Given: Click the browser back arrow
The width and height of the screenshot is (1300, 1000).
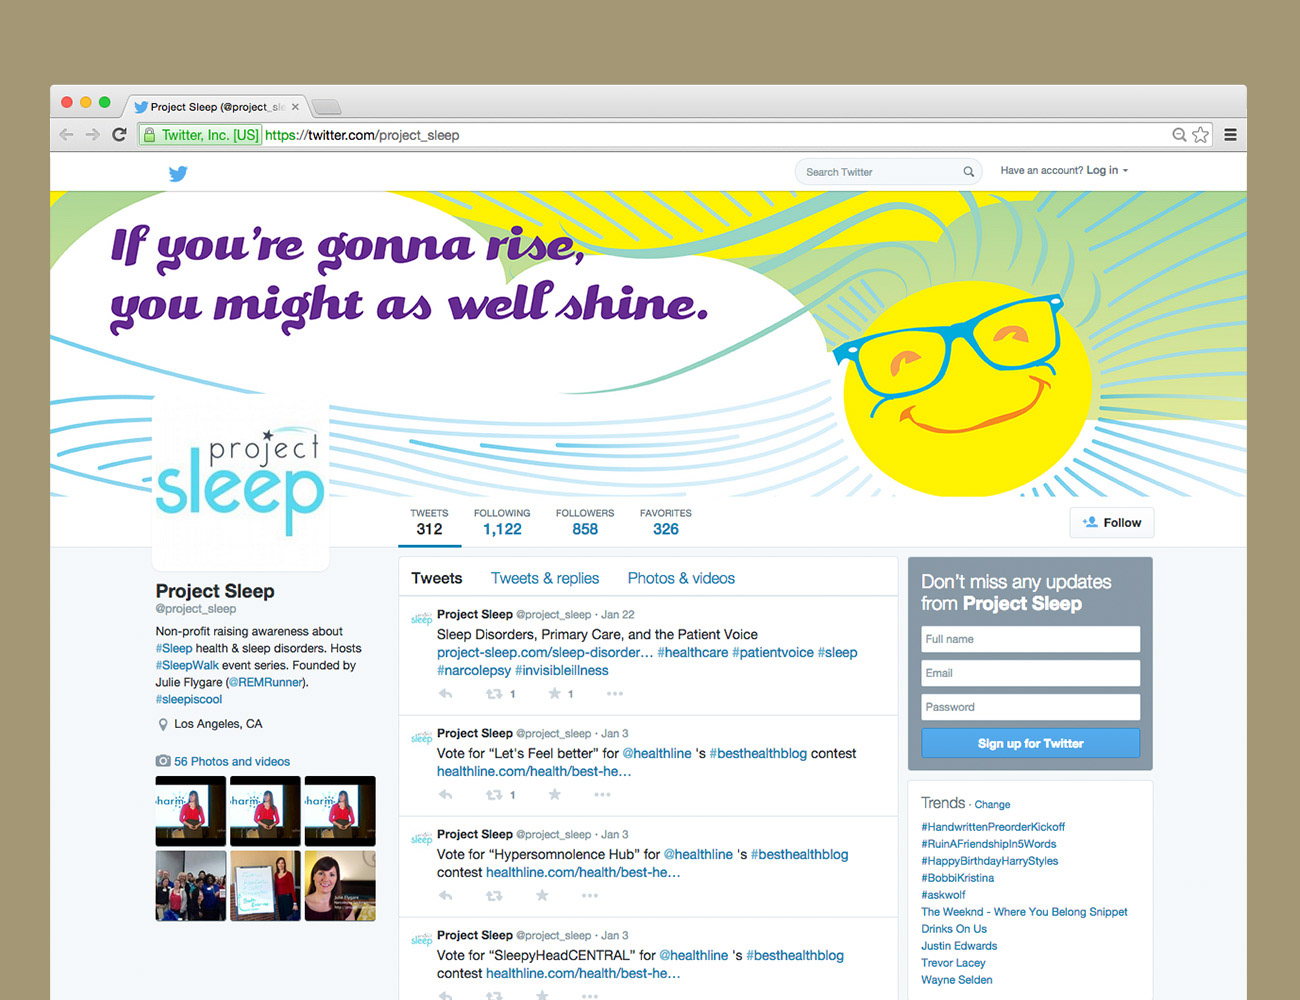Looking at the screenshot, I should coord(66,135).
